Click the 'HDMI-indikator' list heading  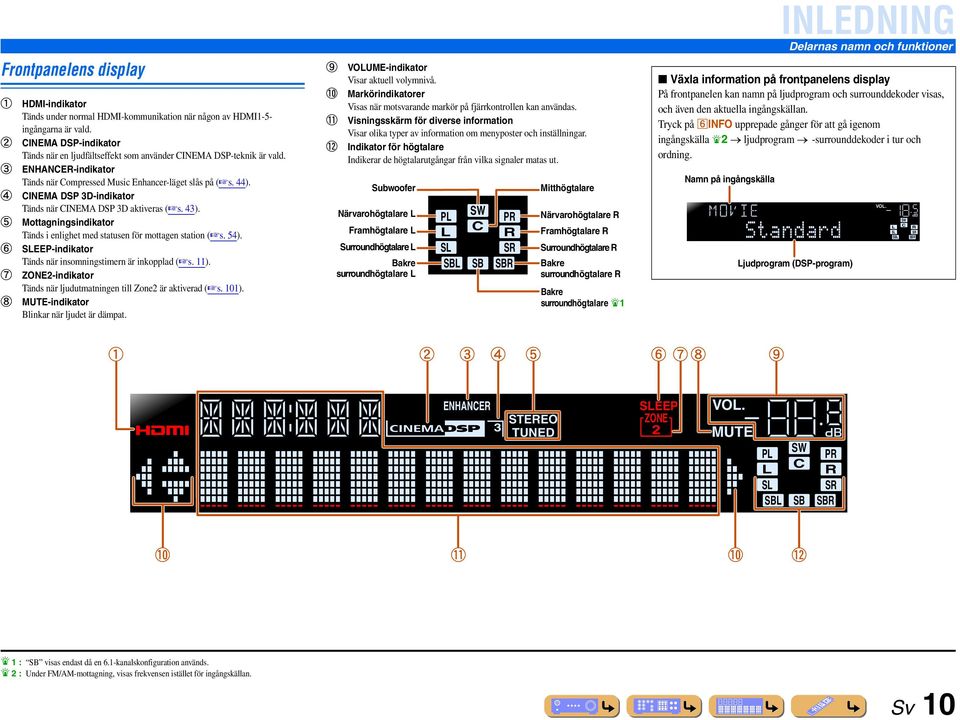coord(54,104)
